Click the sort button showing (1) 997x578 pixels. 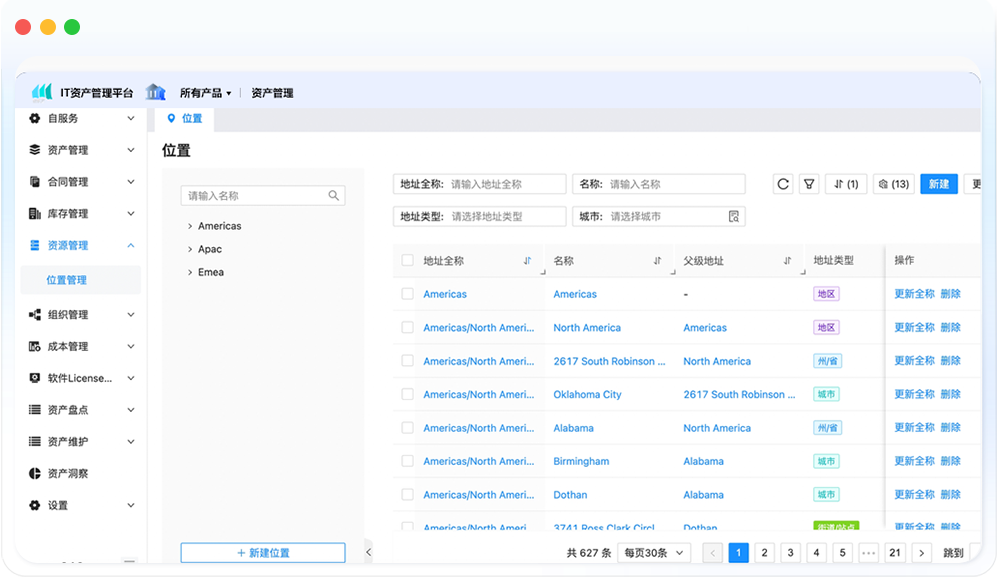point(845,184)
